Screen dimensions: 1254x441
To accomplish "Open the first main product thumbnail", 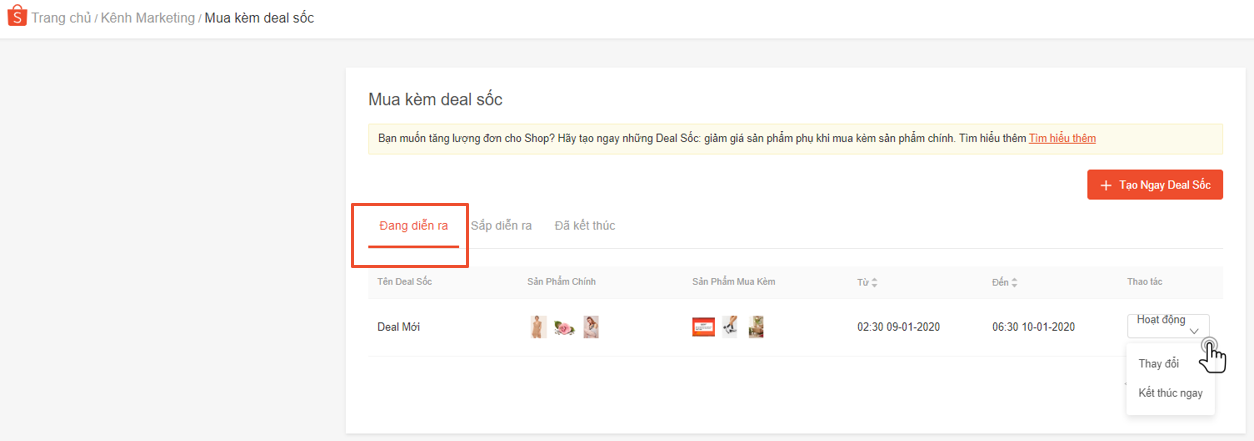I will click(x=538, y=327).
